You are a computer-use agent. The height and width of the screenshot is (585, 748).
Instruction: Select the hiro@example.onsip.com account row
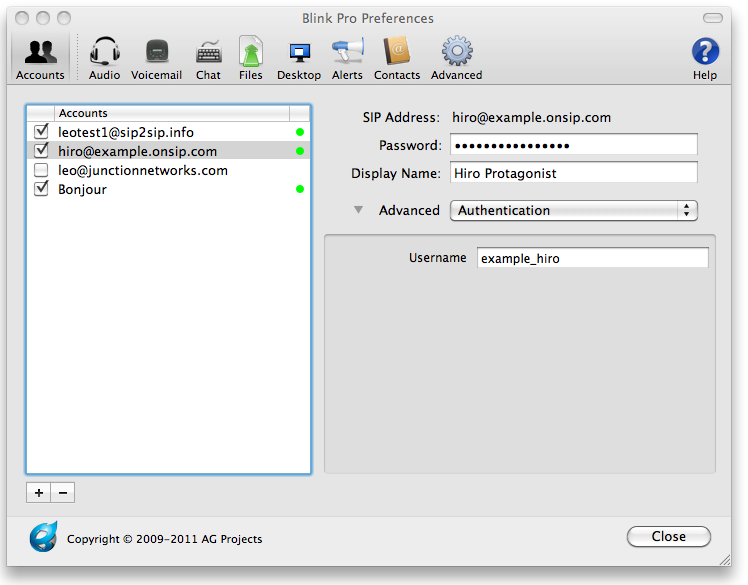(168, 151)
